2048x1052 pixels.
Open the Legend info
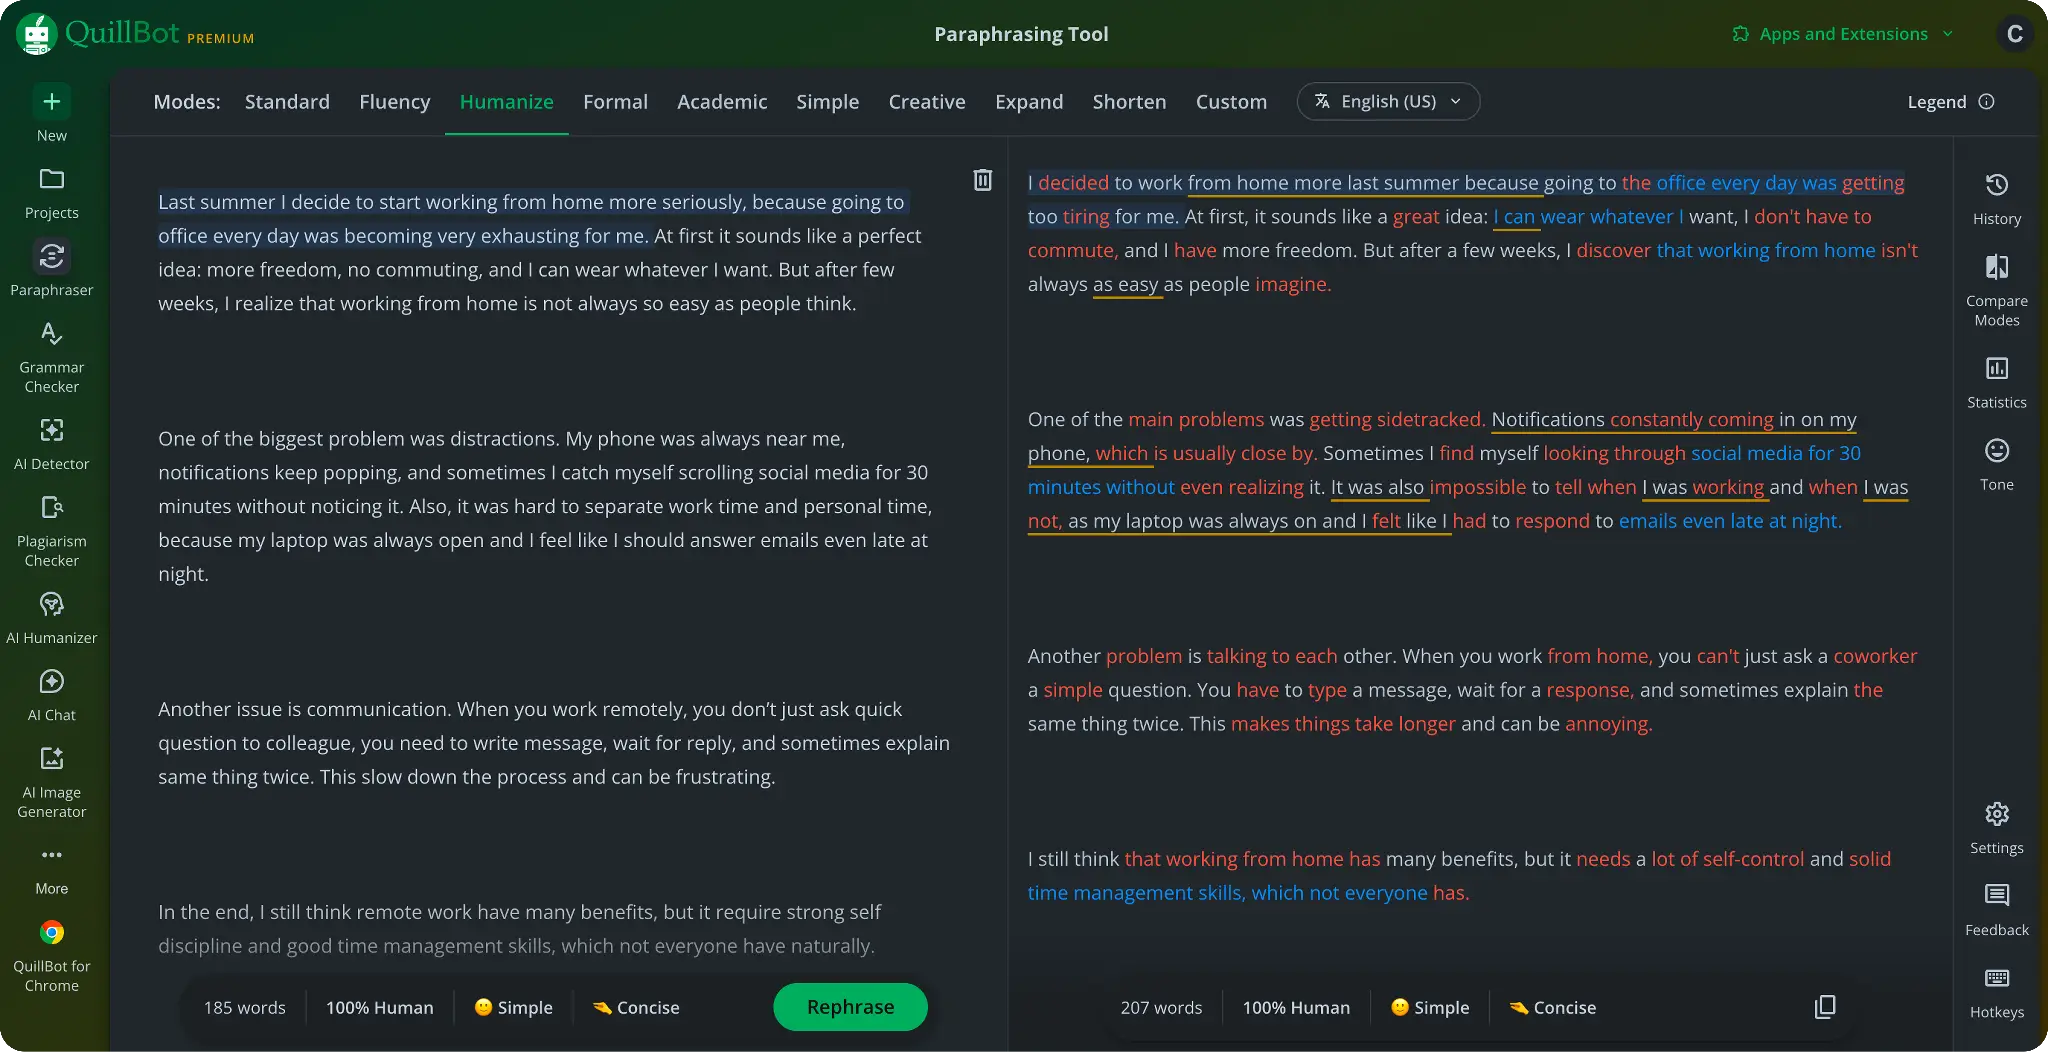pos(1949,101)
